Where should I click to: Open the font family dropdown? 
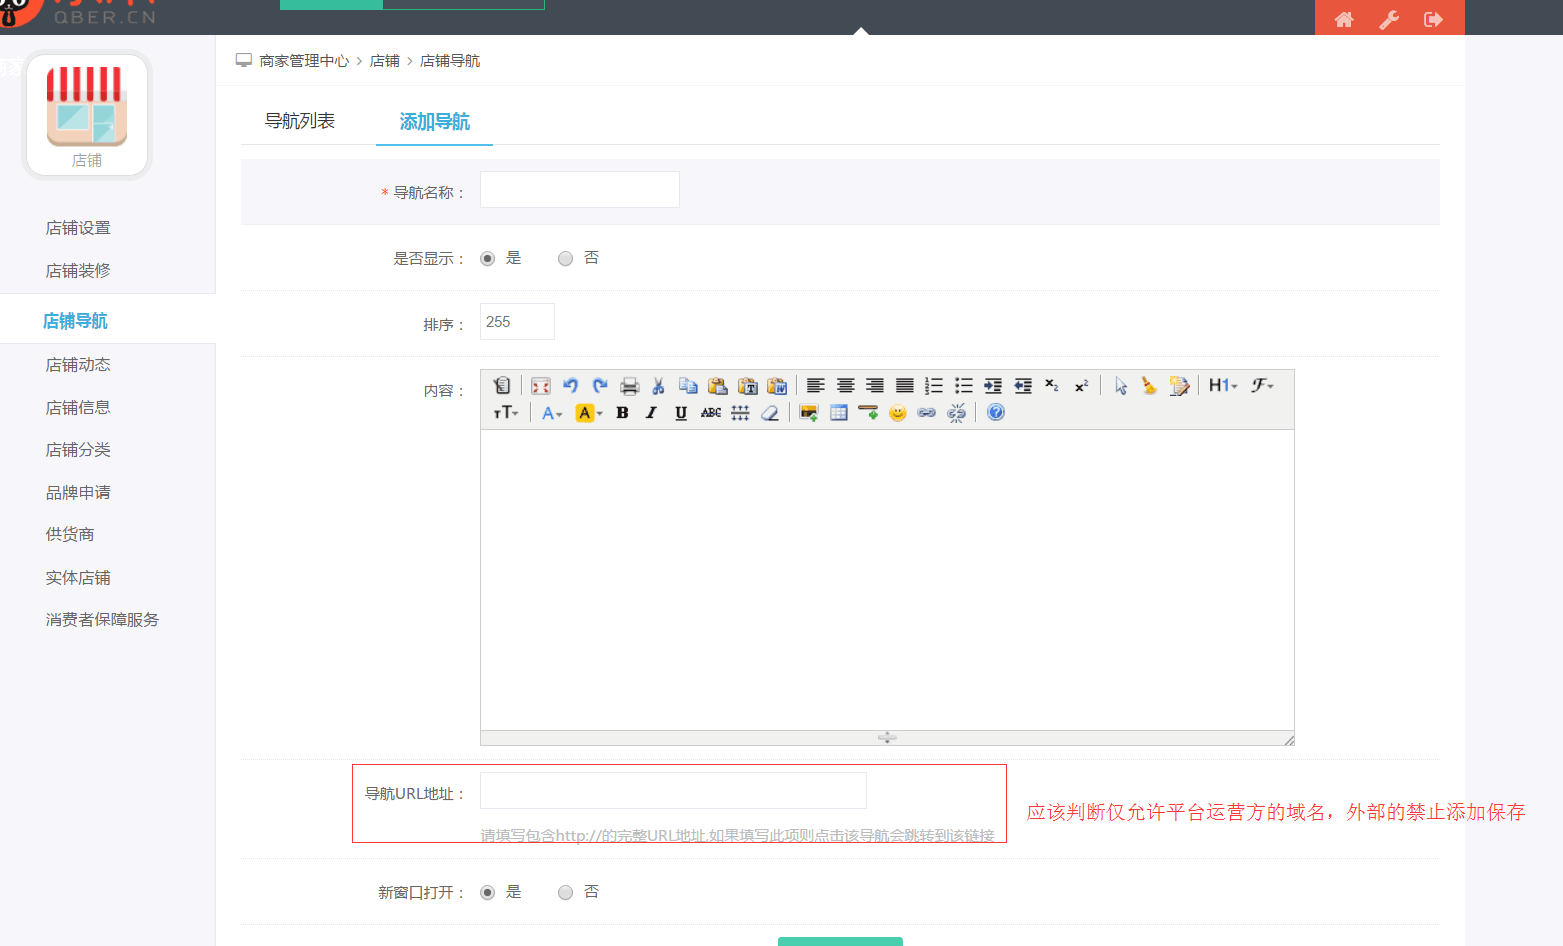pos(1262,386)
